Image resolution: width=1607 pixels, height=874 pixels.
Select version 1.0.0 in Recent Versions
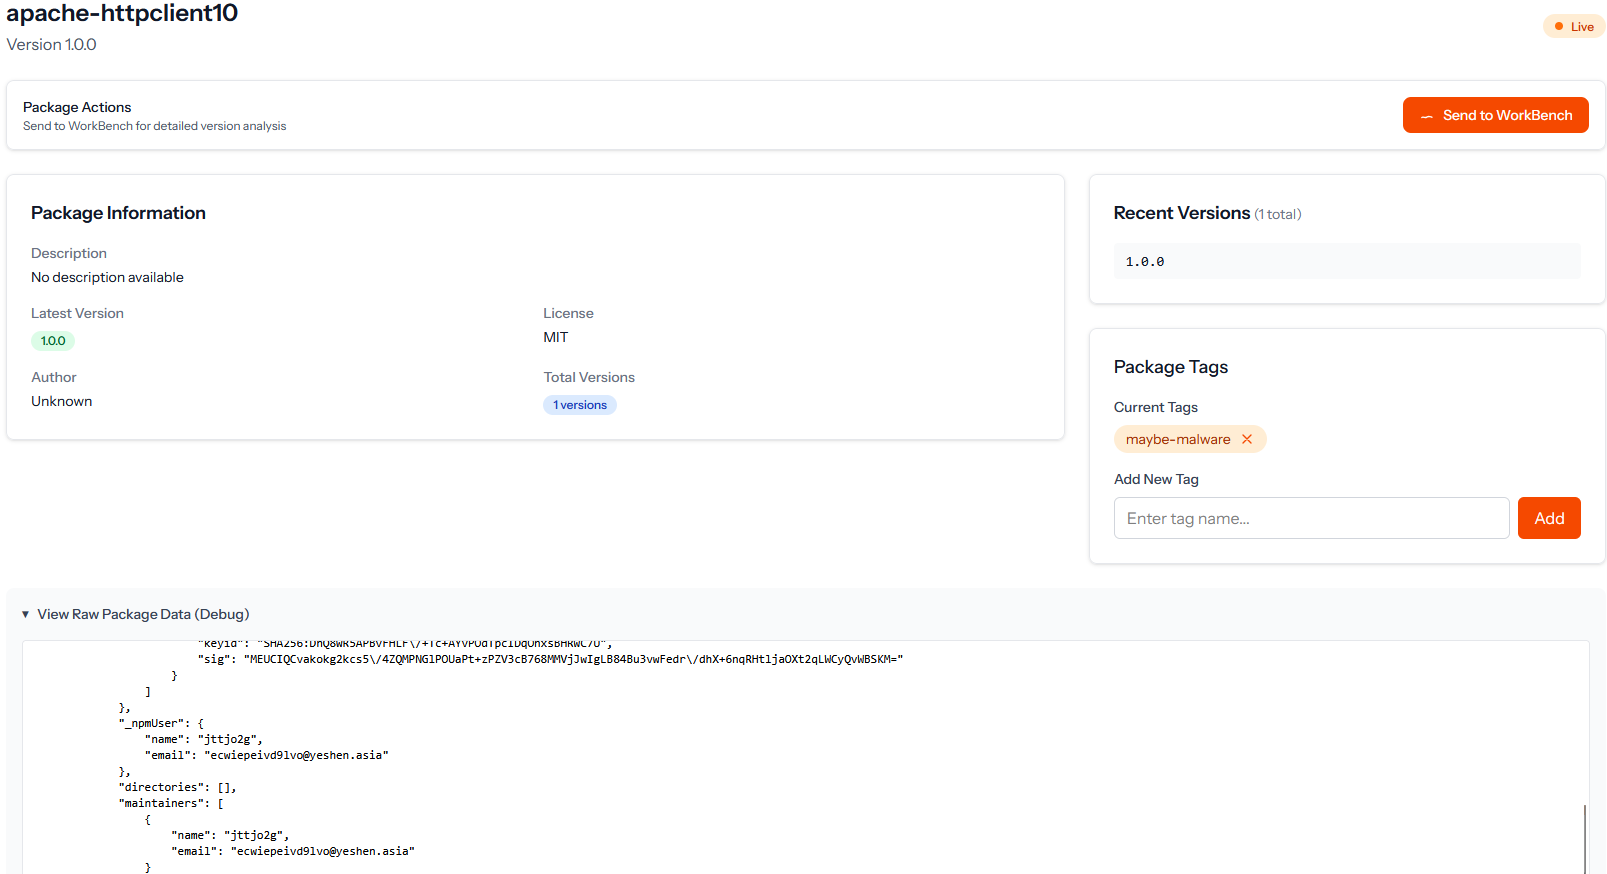click(1145, 261)
